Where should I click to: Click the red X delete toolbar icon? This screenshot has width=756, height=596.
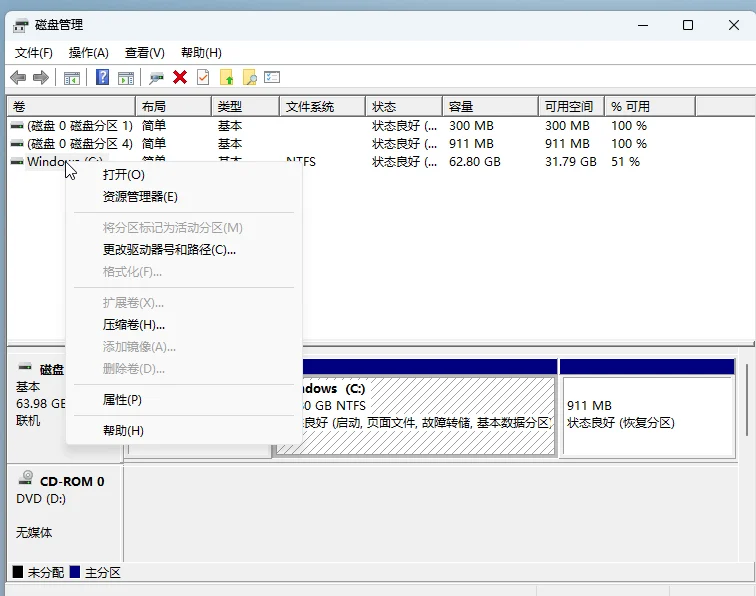tap(180, 77)
